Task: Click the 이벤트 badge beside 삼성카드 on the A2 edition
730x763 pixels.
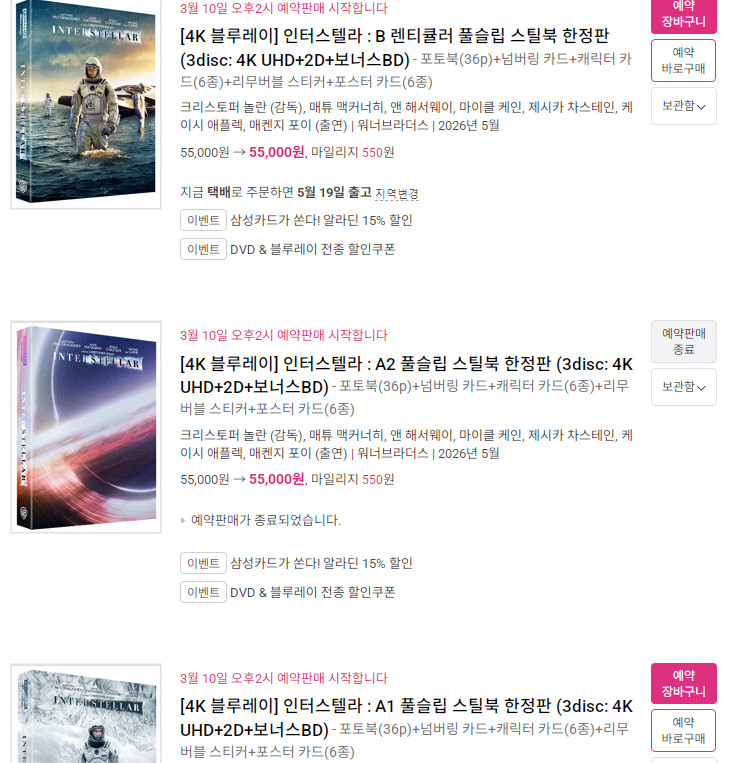Action: click(203, 563)
